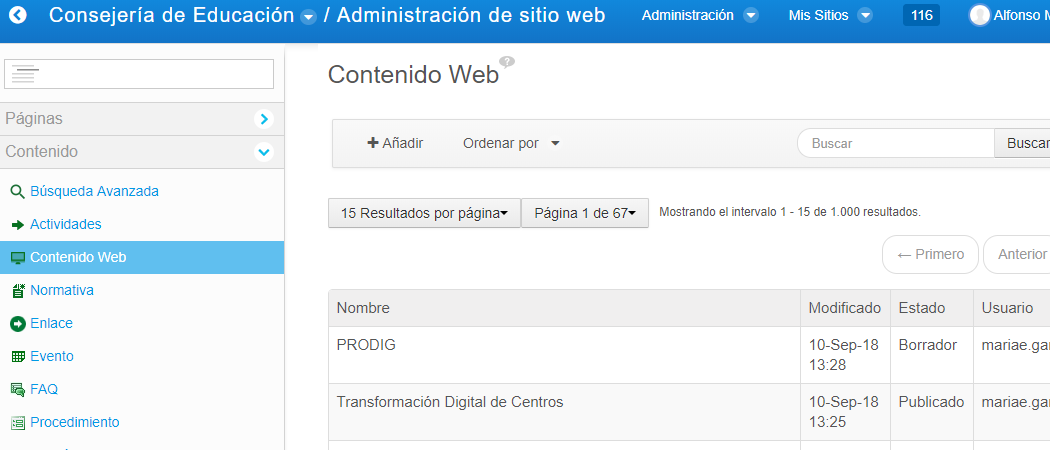The width and height of the screenshot is (1050, 450).
Task: Click the Buscar submit button
Action: click(1023, 143)
